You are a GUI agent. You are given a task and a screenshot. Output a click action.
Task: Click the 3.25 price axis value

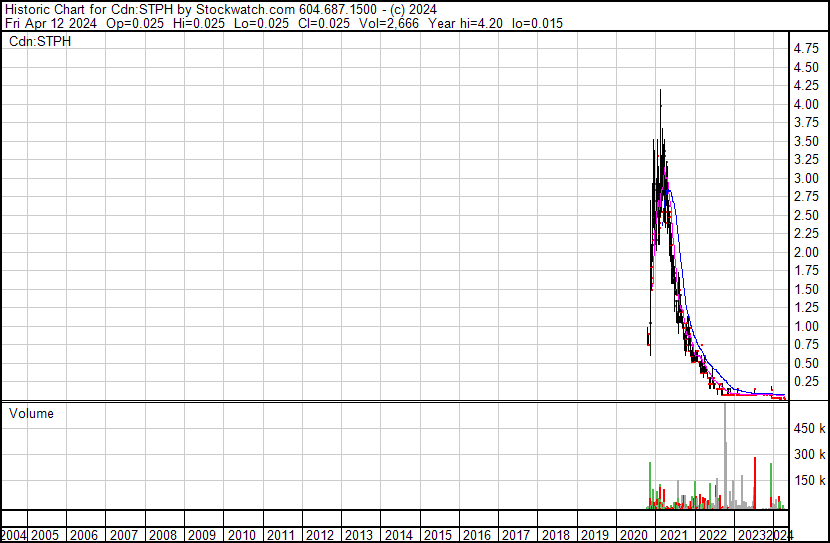806,160
